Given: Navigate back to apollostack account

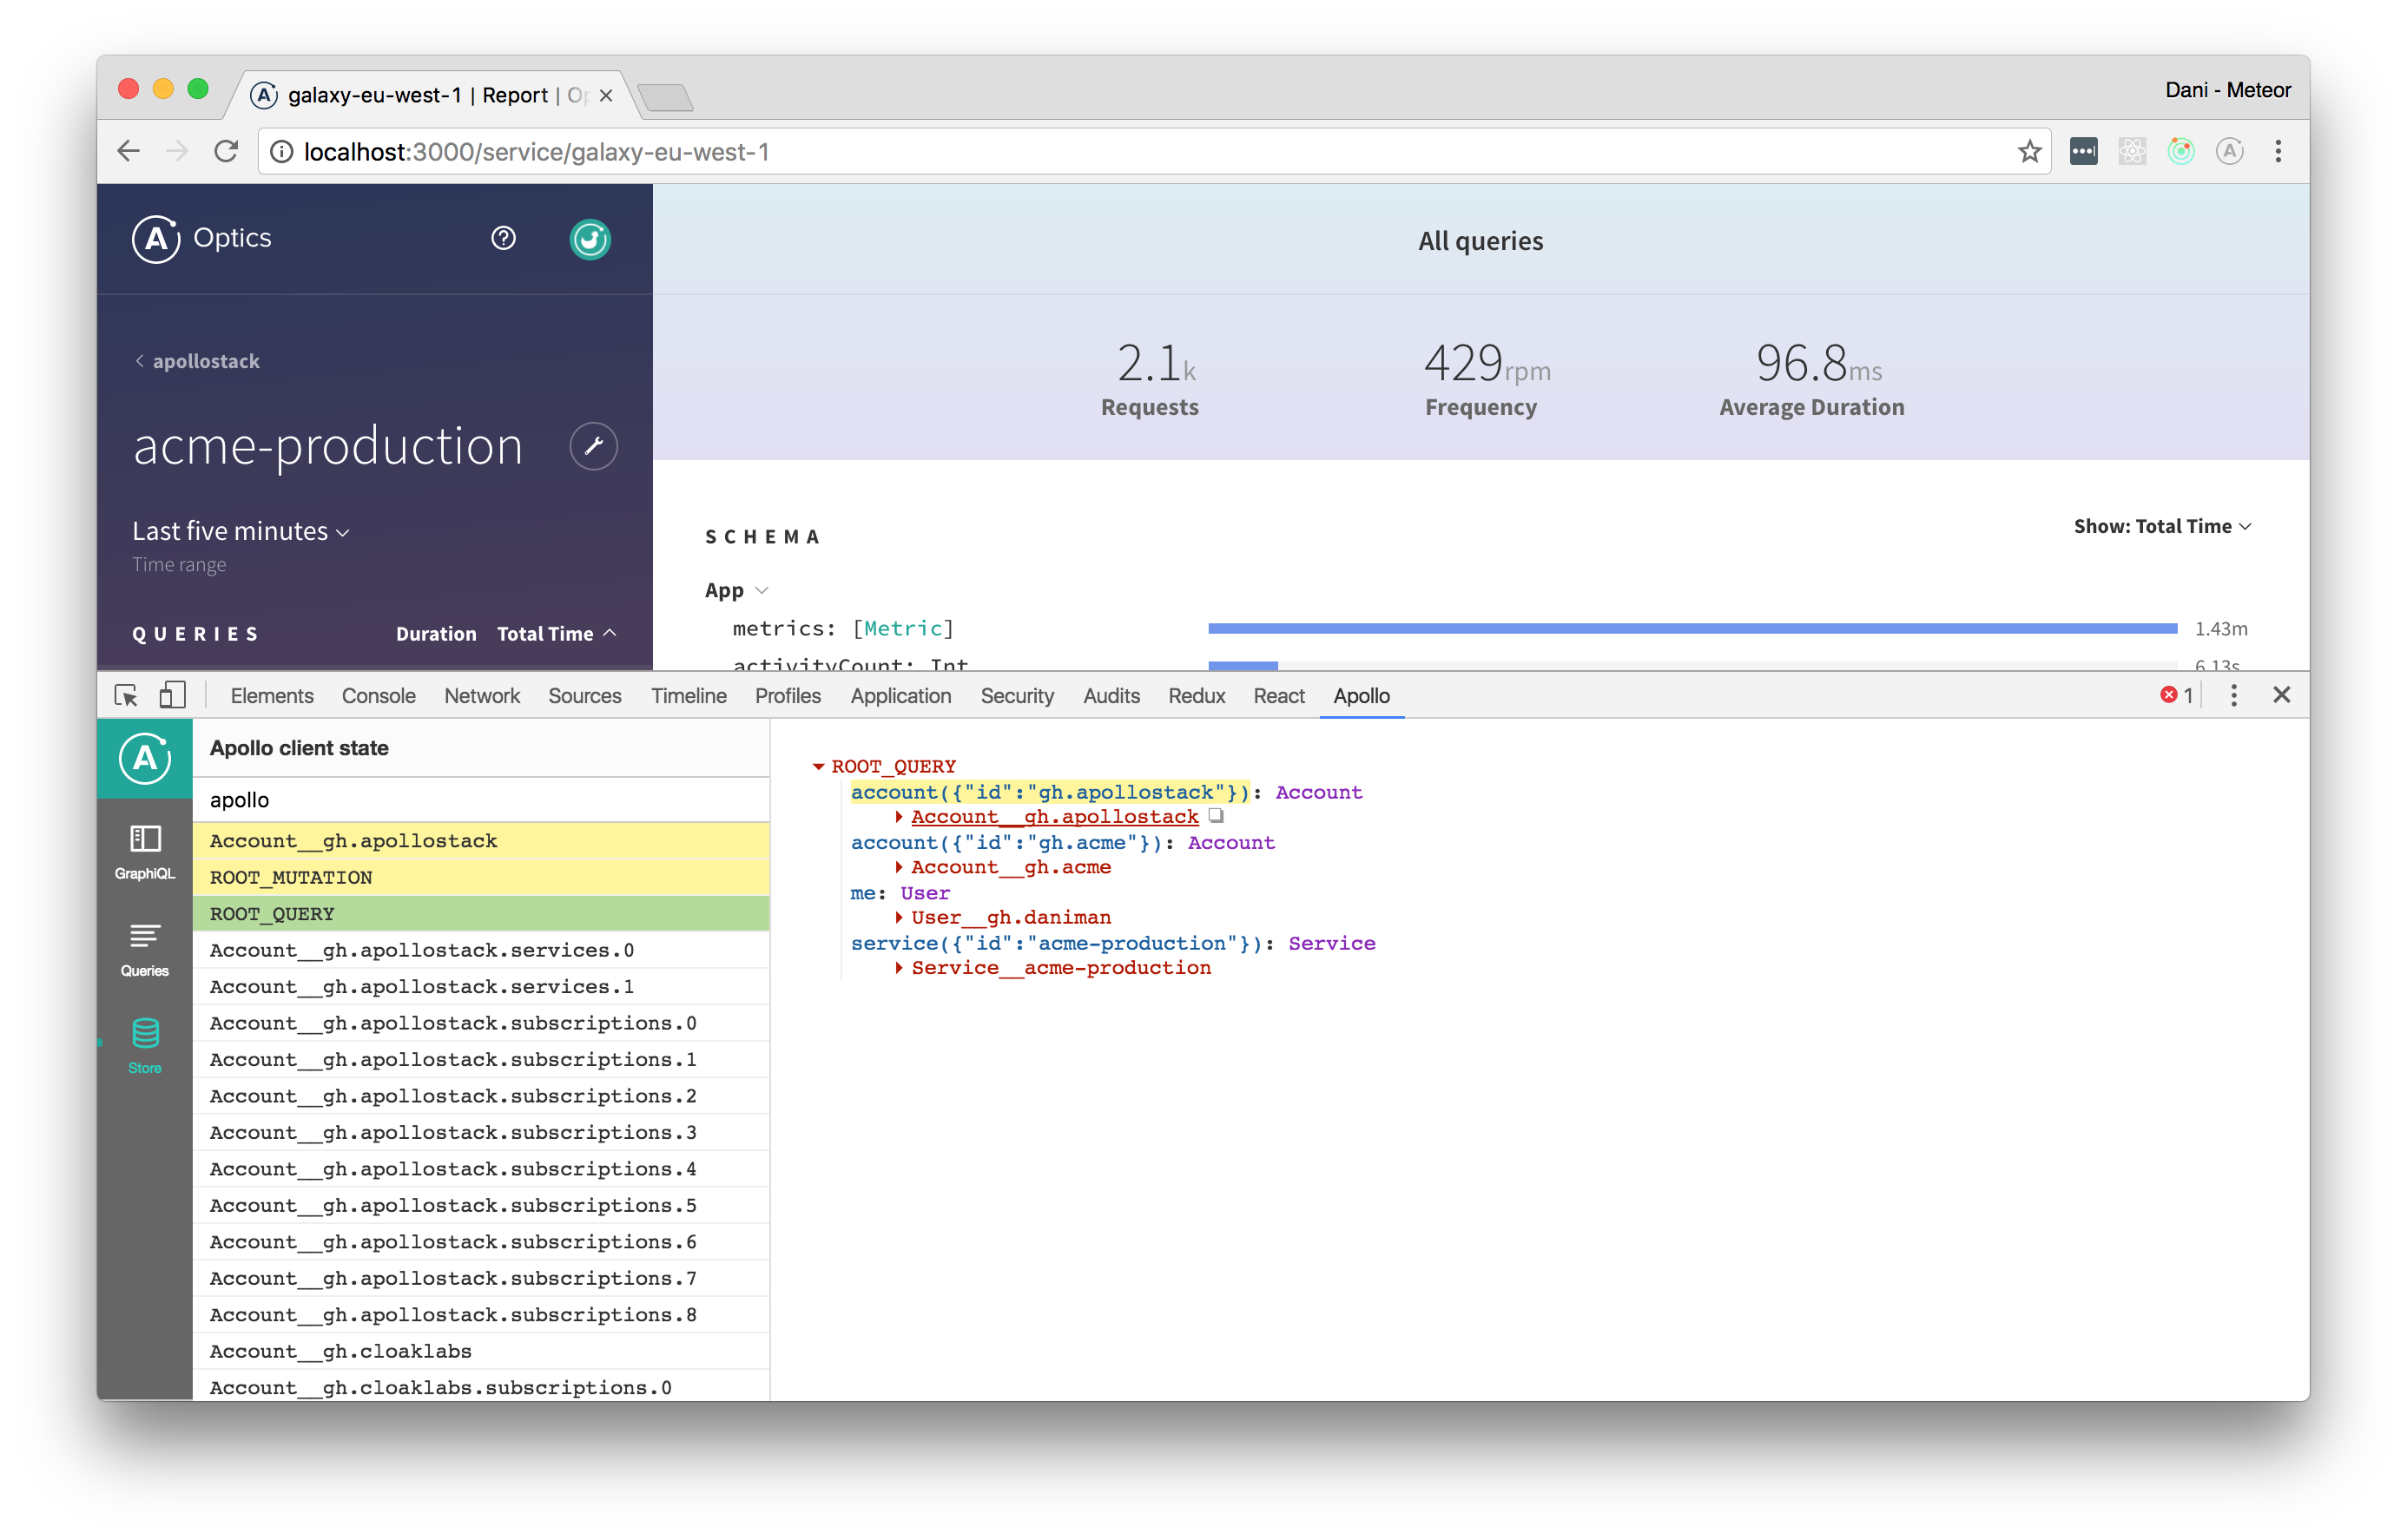Looking at the screenshot, I should tap(196, 359).
